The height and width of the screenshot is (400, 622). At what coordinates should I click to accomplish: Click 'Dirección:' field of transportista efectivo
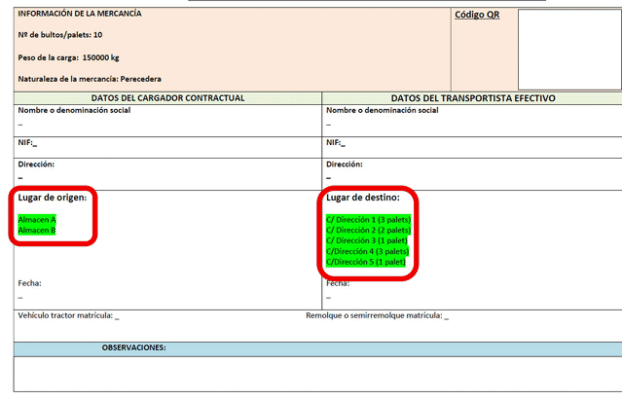[x=472, y=174]
